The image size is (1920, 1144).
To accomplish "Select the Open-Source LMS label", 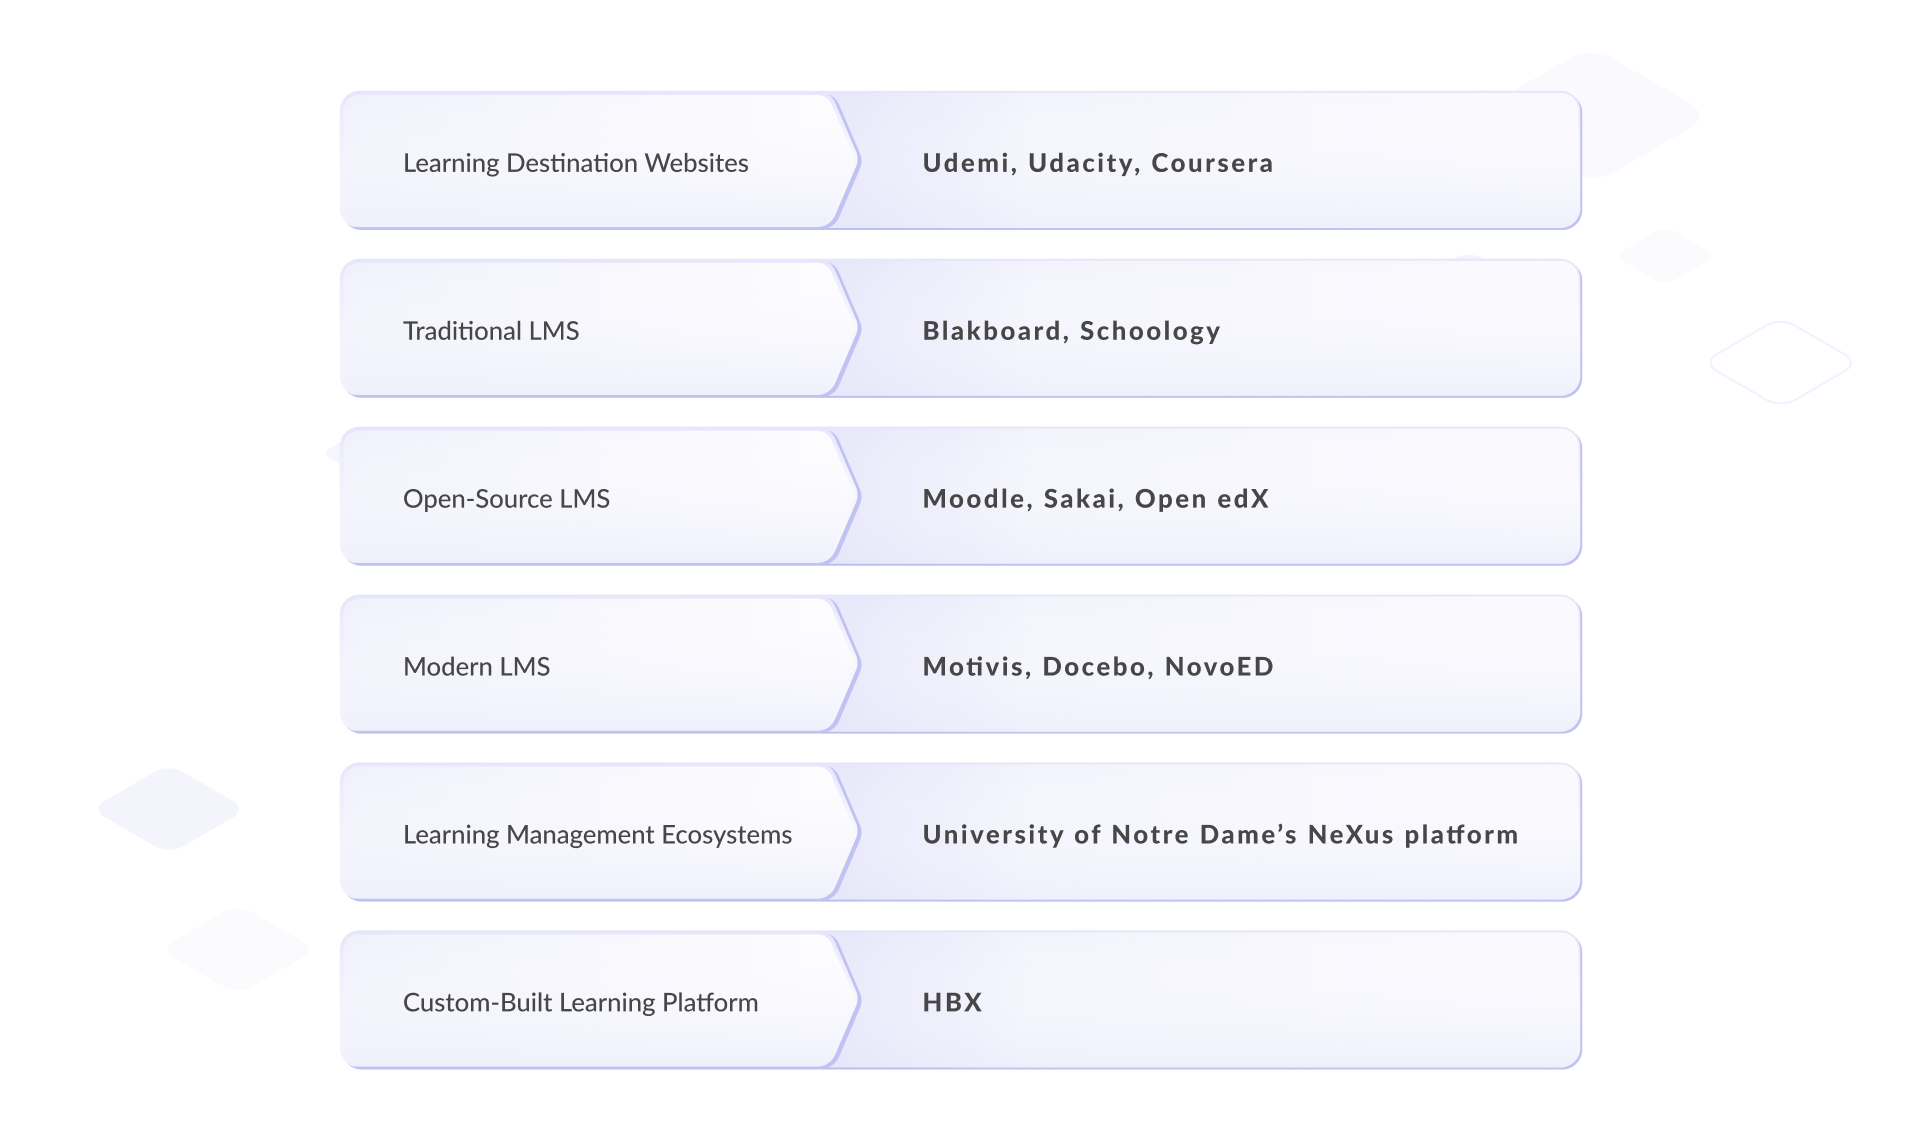I will point(506,499).
